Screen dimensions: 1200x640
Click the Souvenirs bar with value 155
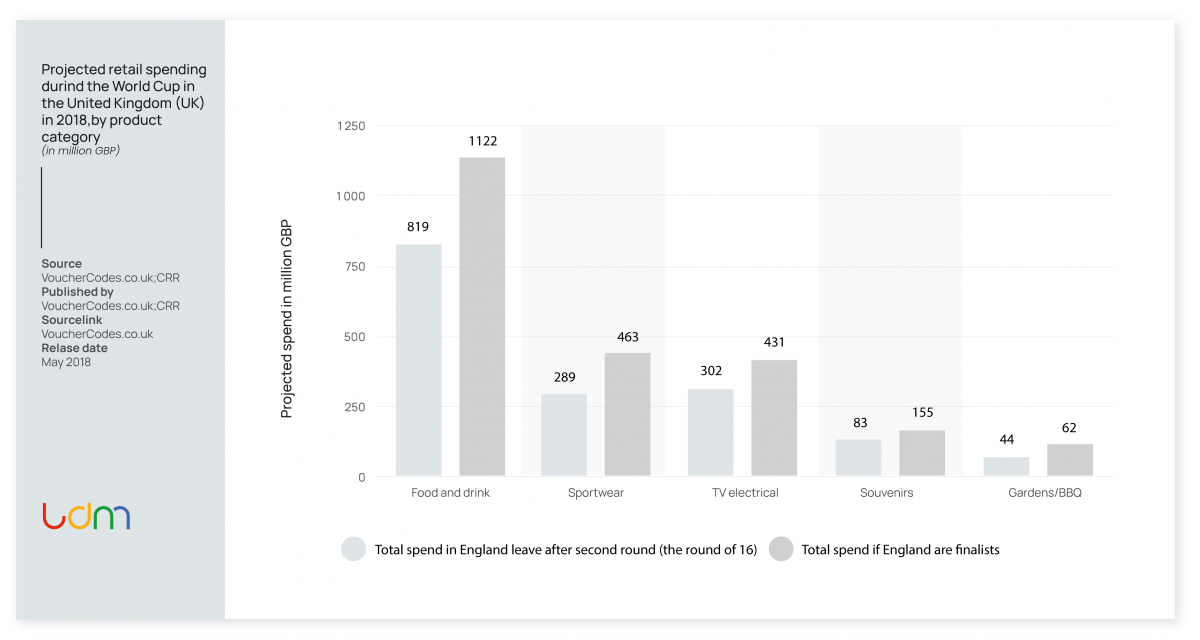click(x=921, y=453)
